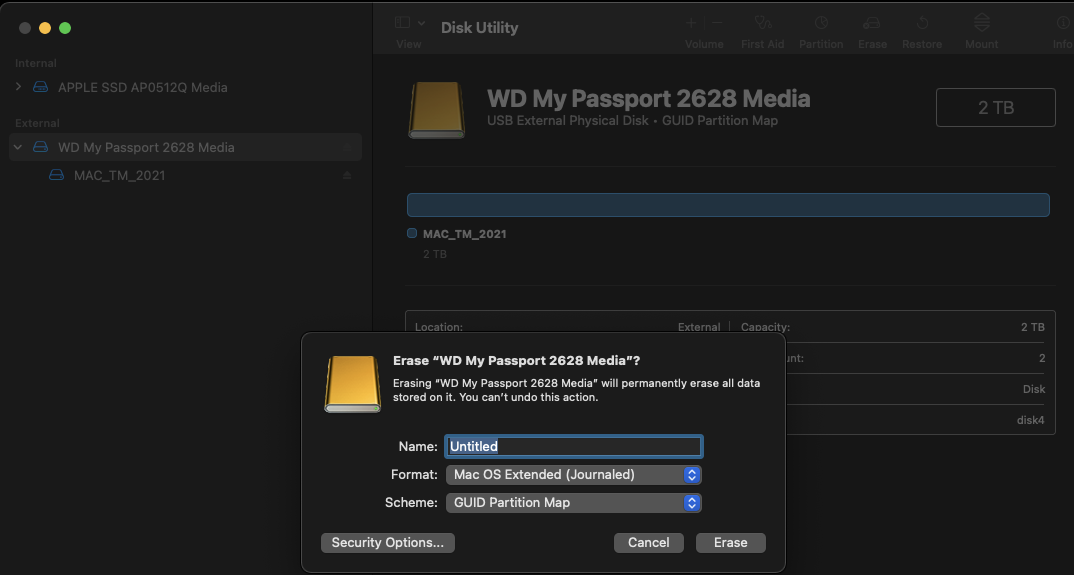Click the Erase toolbar icon
The width and height of the screenshot is (1074, 575).
pos(871,23)
